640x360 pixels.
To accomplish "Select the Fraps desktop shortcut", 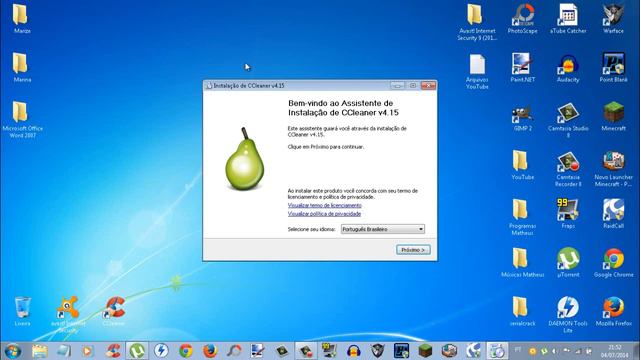I will point(568,214).
